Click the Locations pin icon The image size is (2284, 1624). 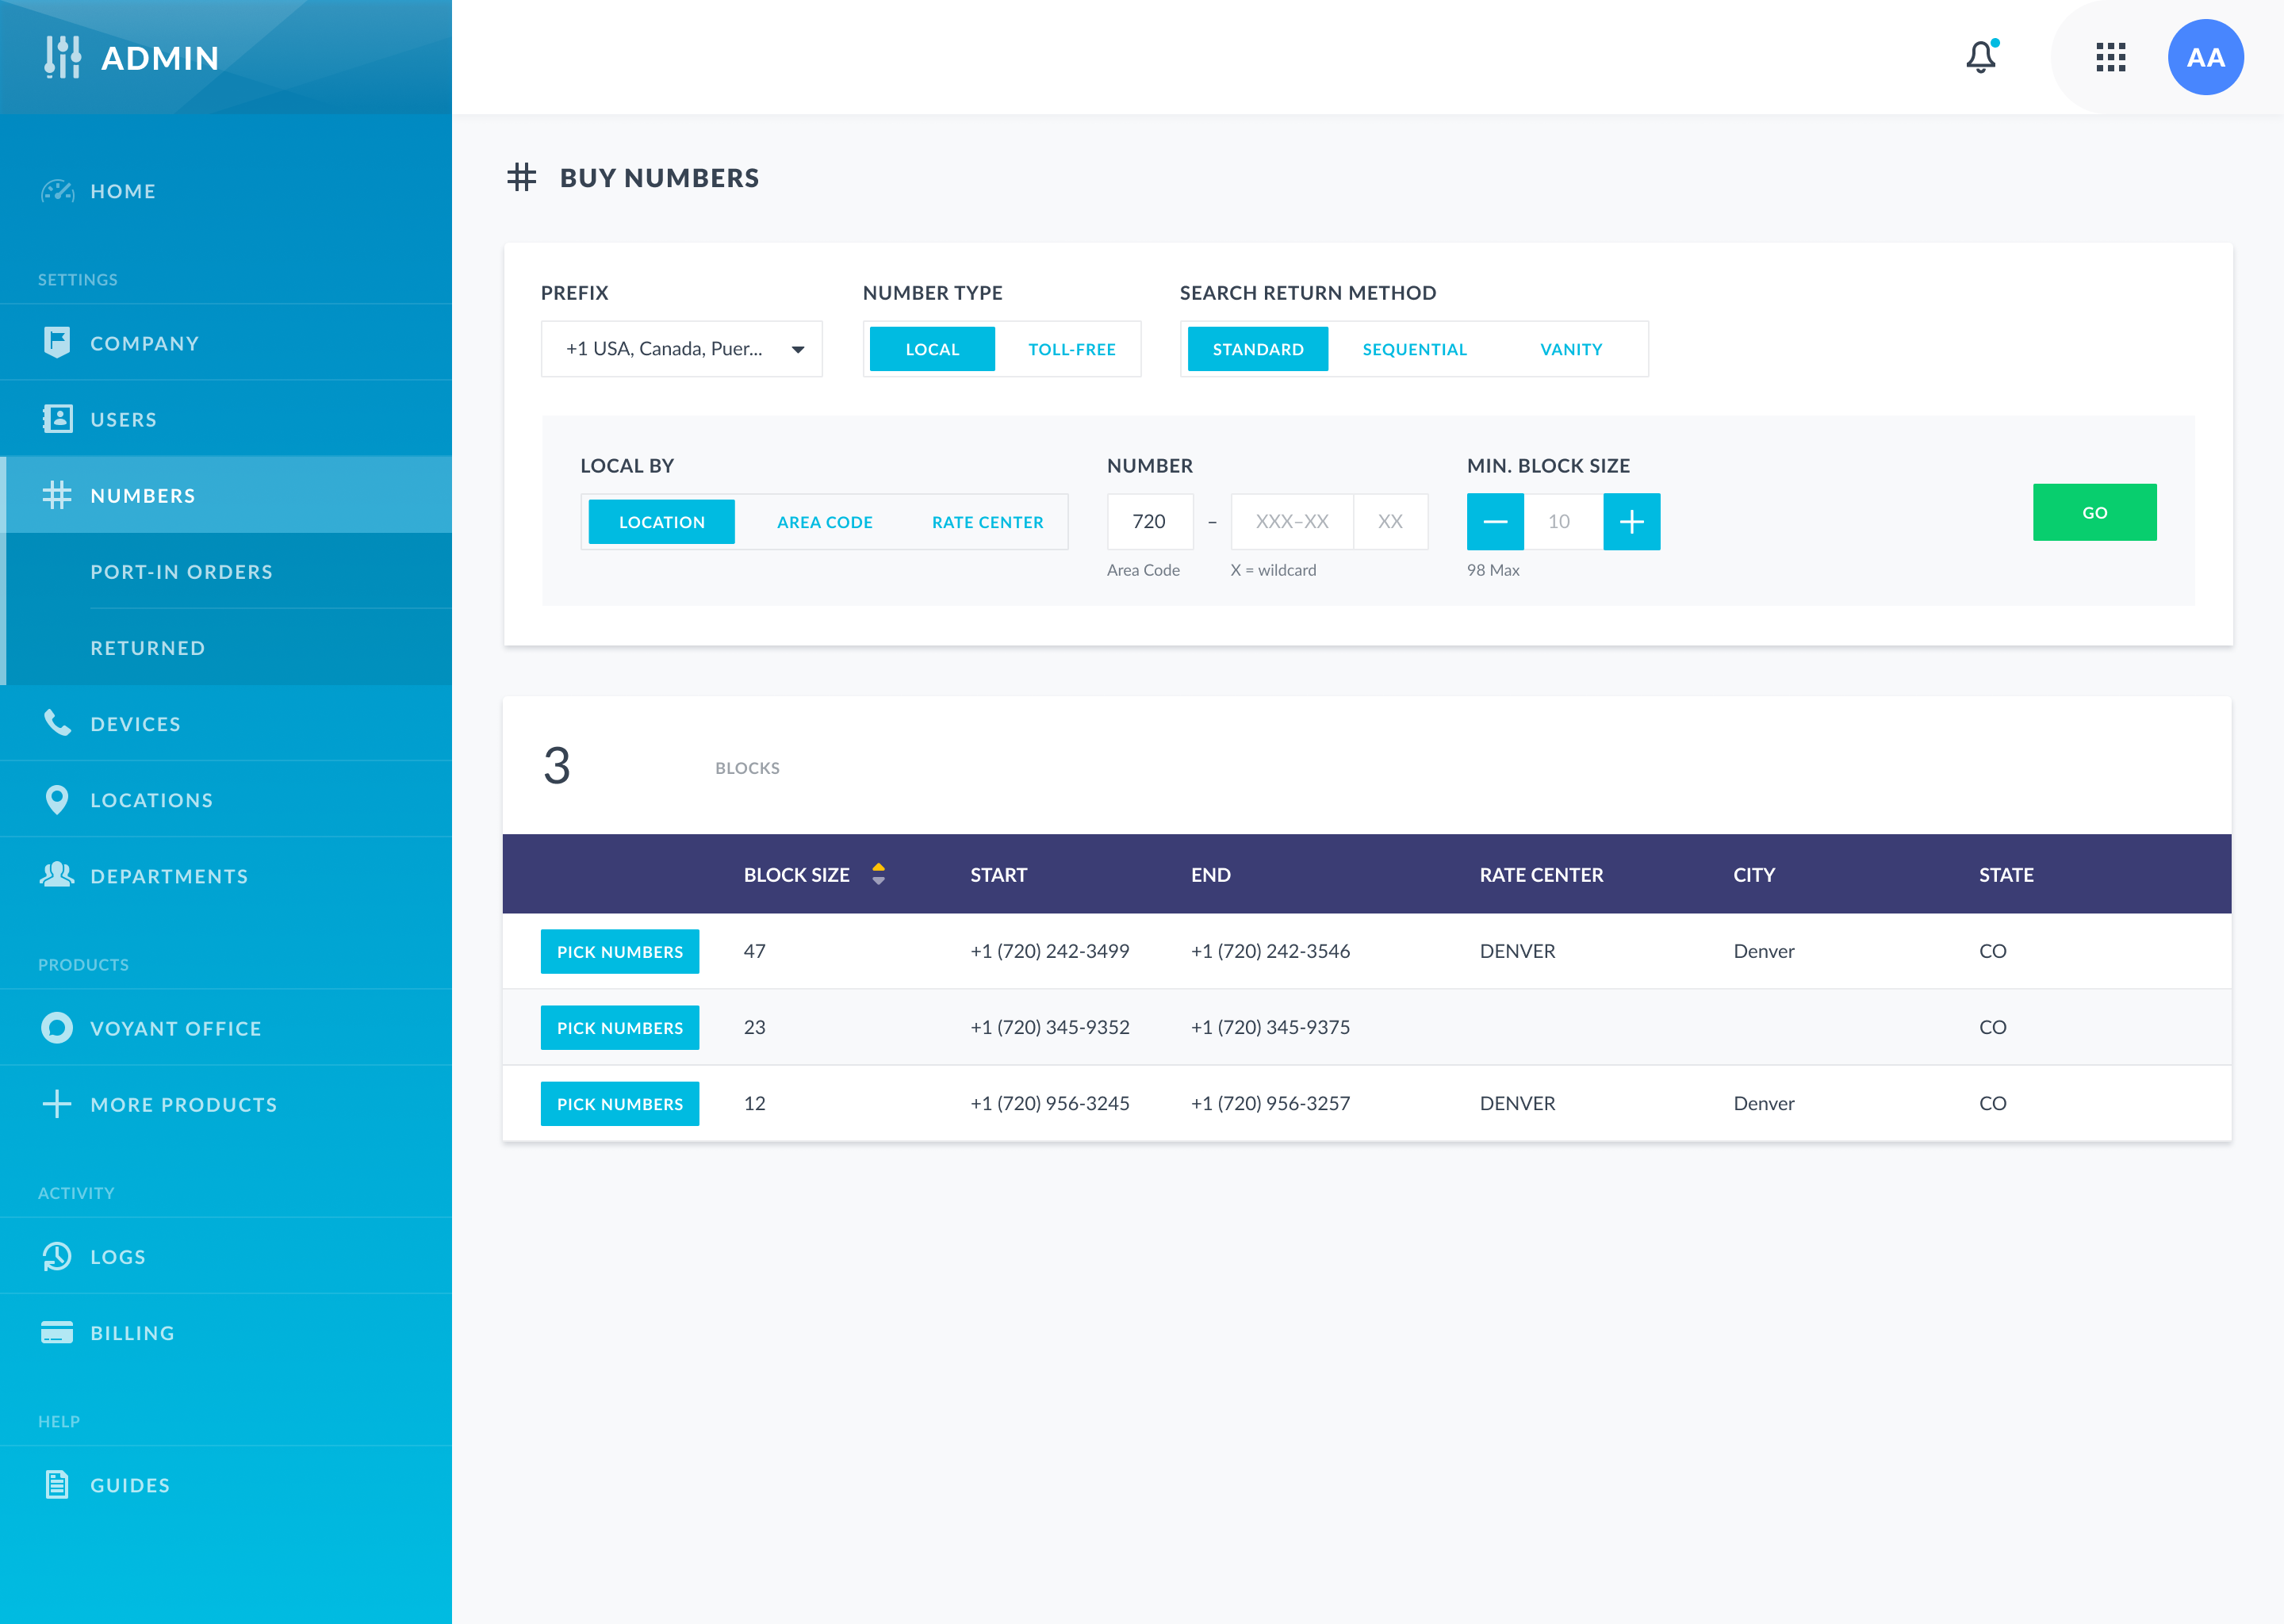pos(57,799)
